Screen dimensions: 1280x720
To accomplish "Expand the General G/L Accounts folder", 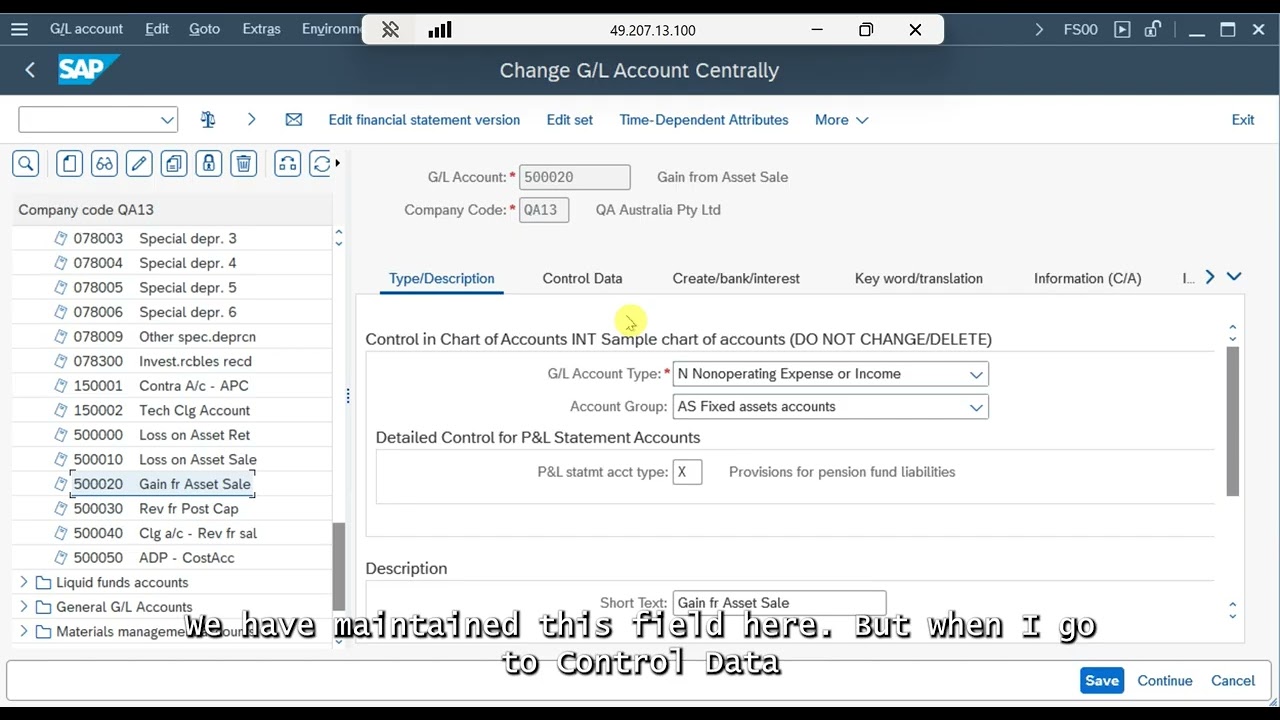I will click(24, 607).
